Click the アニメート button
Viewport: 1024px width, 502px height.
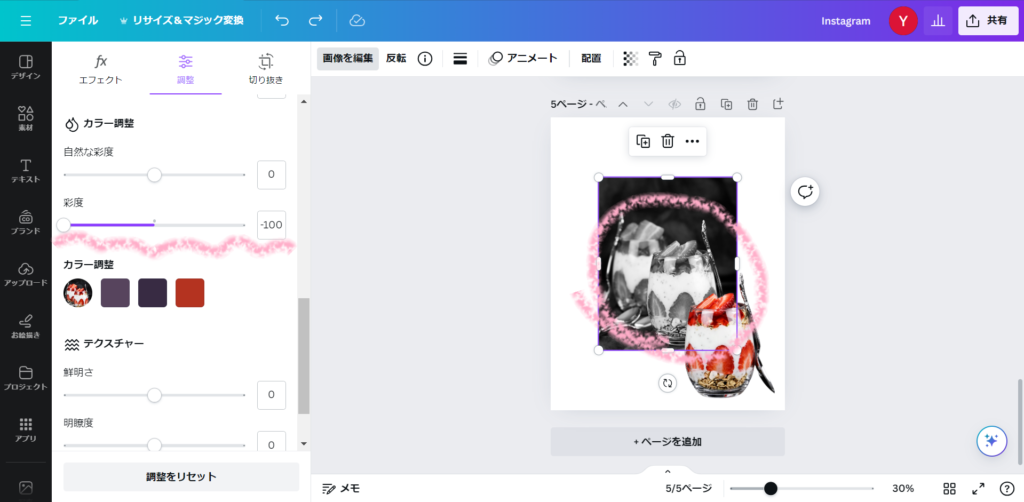523,58
